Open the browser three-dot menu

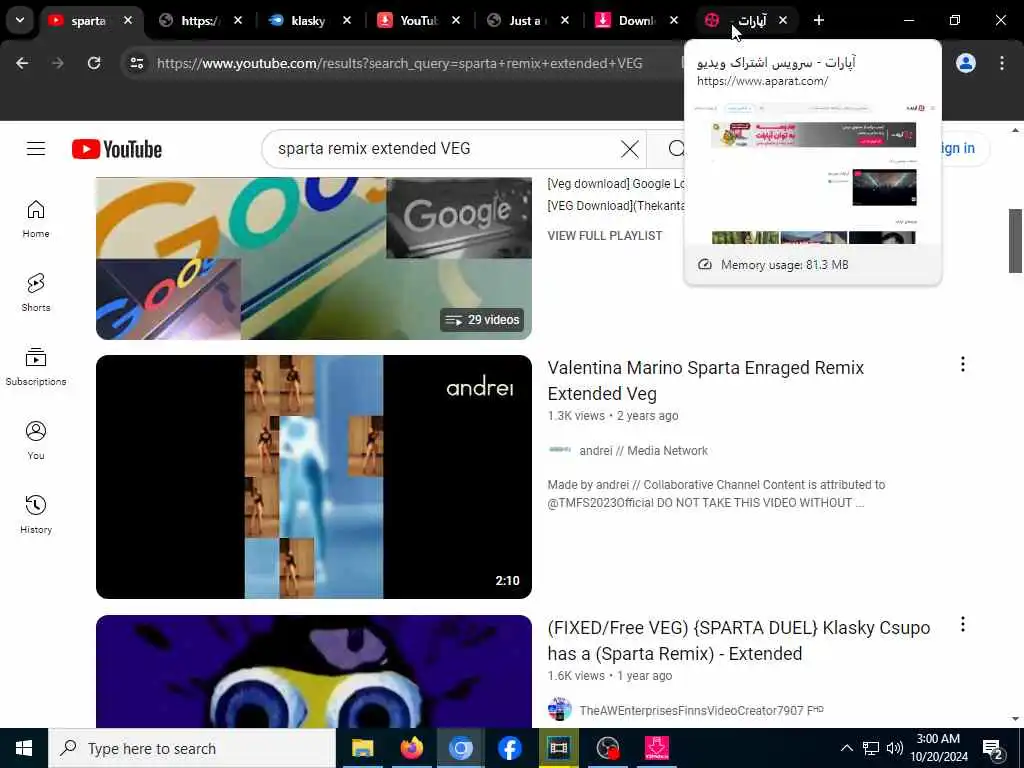pyautogui.click(x=1002, y=63)
